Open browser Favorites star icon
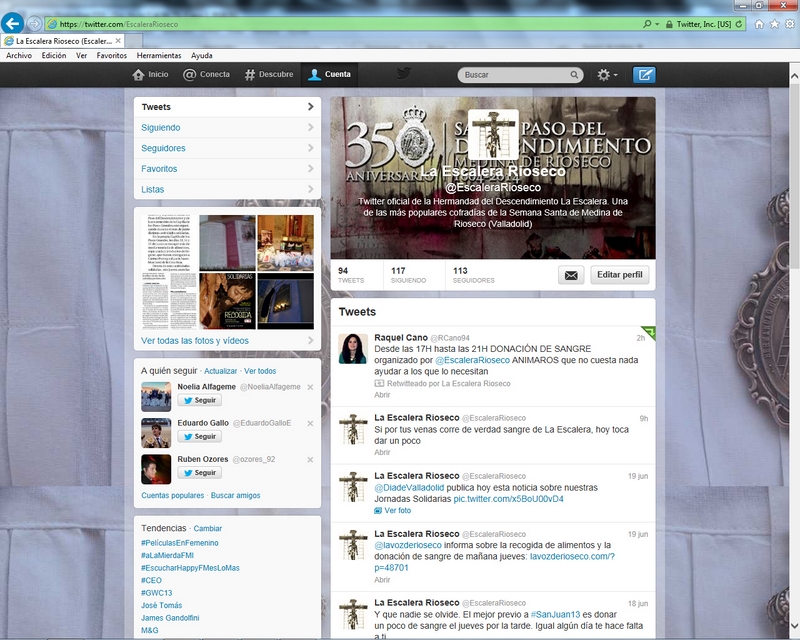The image size is (800, 640). point(774,24)
